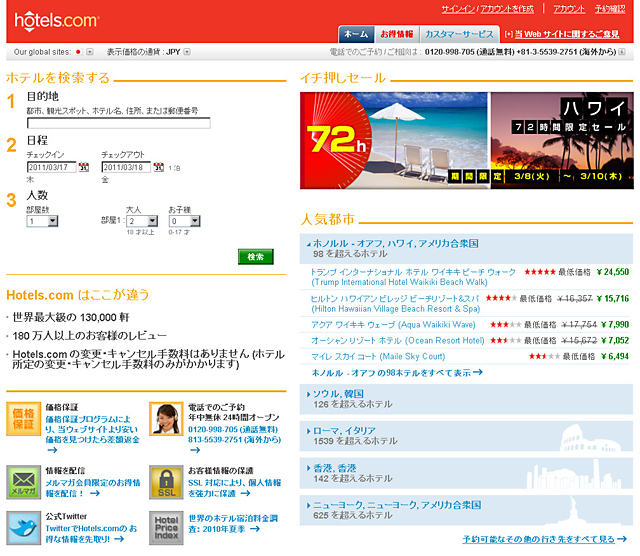Open the price guarantee program link

[x=92, y=429]
